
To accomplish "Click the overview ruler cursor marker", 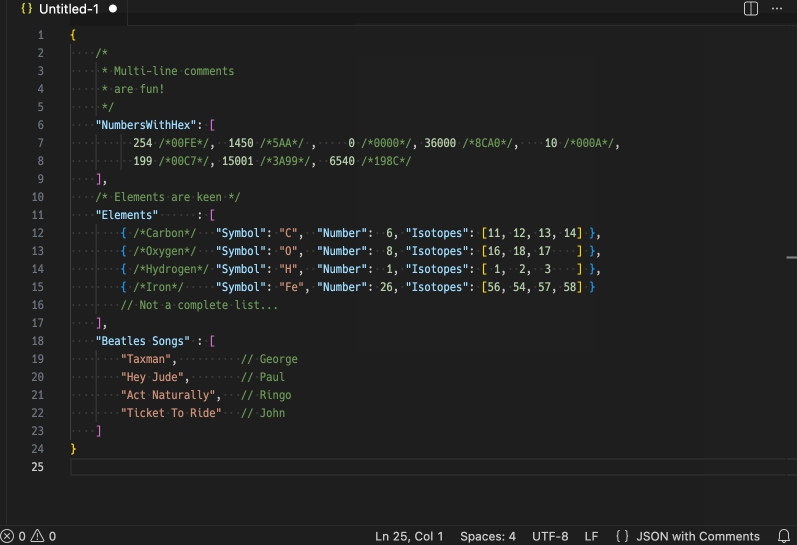I will point(791,258).
